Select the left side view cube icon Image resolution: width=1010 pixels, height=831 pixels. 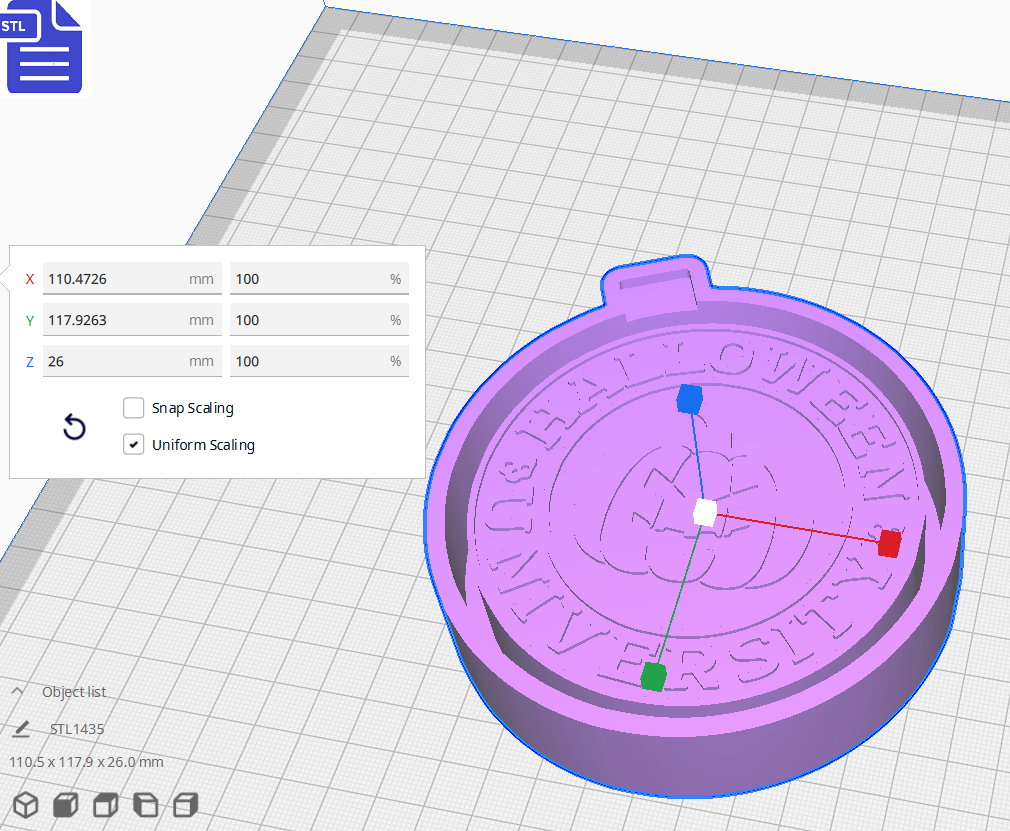[146, 805]
